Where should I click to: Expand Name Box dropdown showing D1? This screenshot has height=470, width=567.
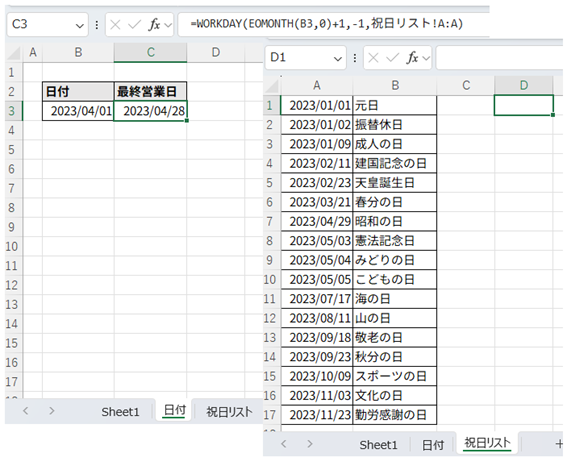point(338,59)
